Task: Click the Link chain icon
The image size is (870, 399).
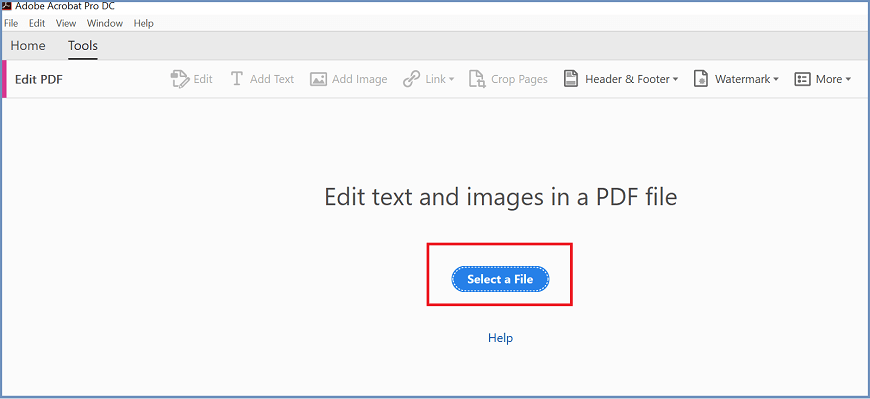Action: point(411,79)
